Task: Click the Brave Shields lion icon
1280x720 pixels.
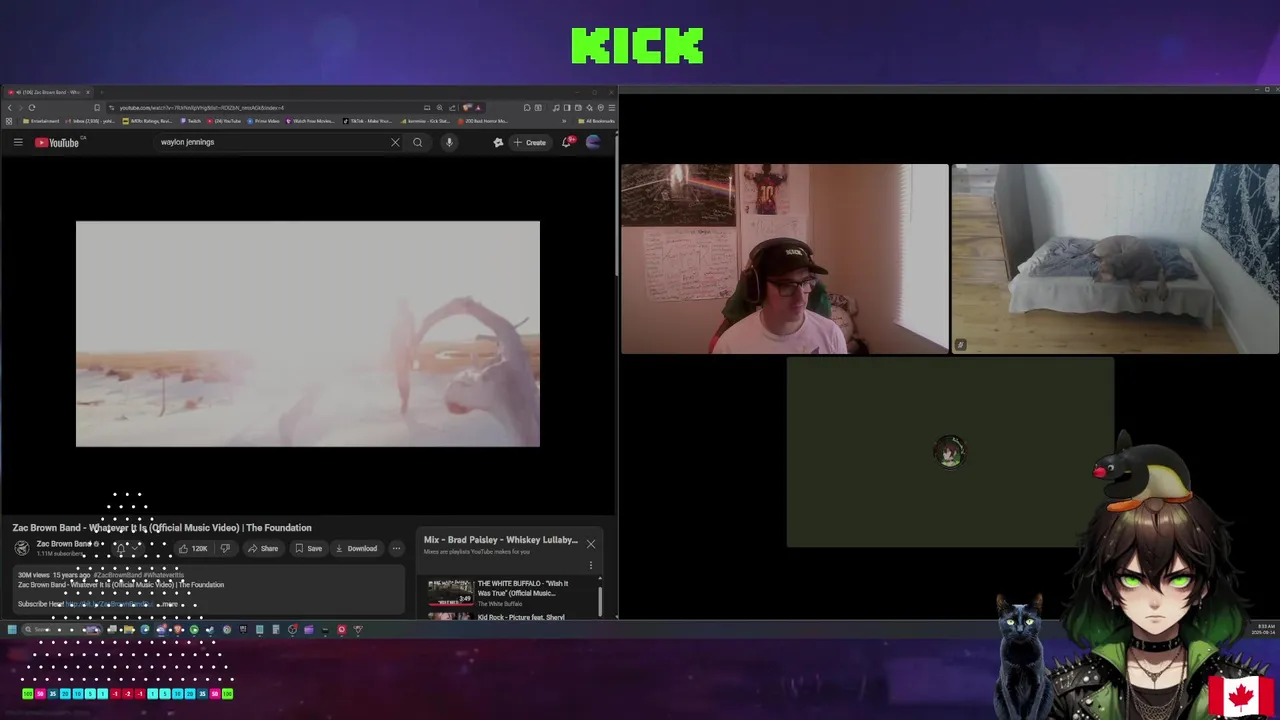Action: [466, 107]
